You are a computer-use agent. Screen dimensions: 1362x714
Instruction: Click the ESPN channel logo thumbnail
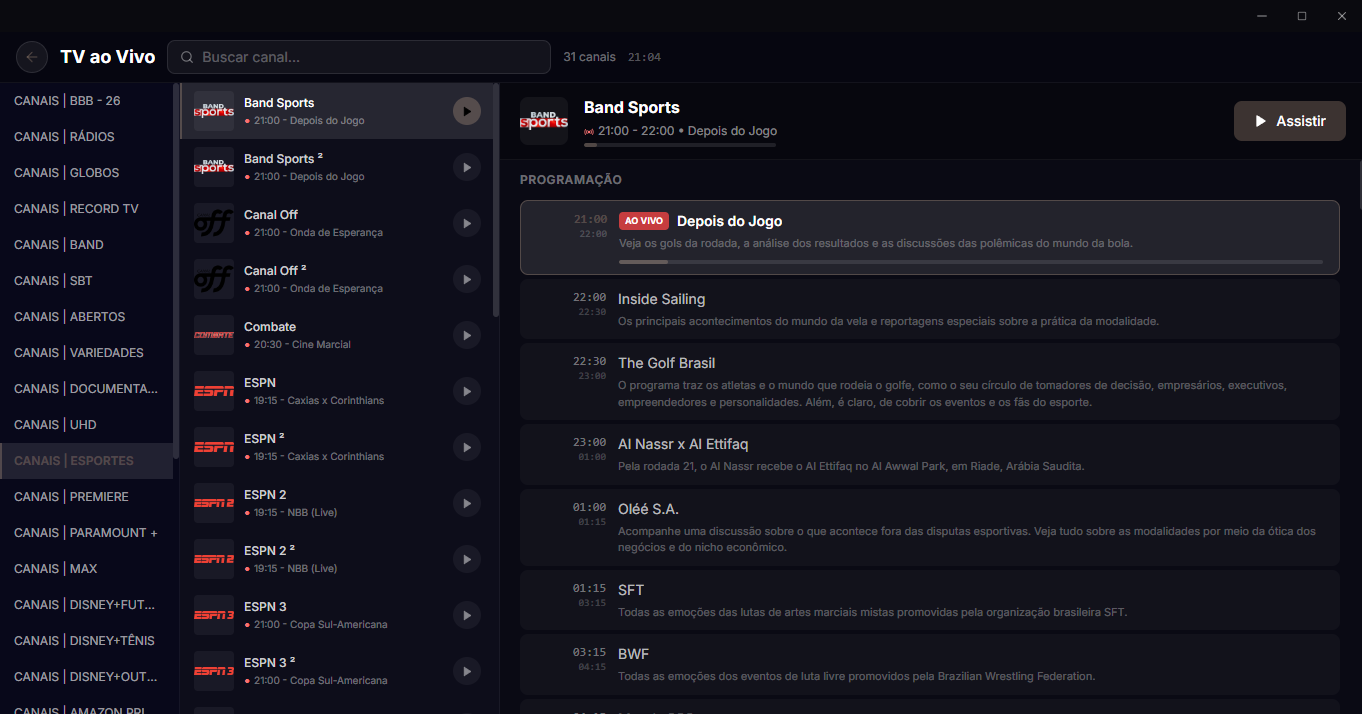click(x=213, y=391)
